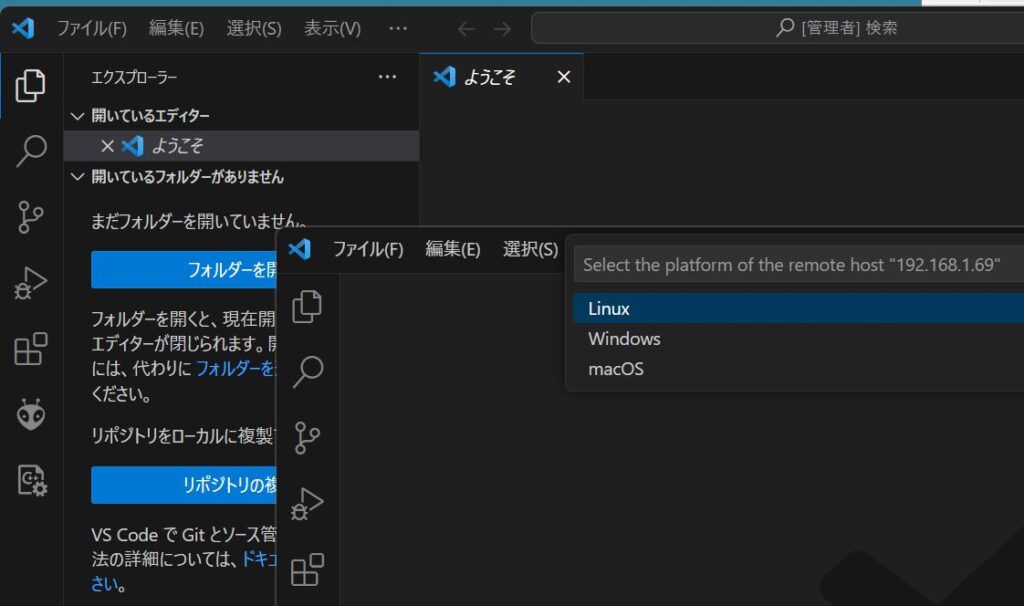This screenshot has width=1024, height=606.
Task: Open the 表示 menu
Action: [x=330, y=29]
